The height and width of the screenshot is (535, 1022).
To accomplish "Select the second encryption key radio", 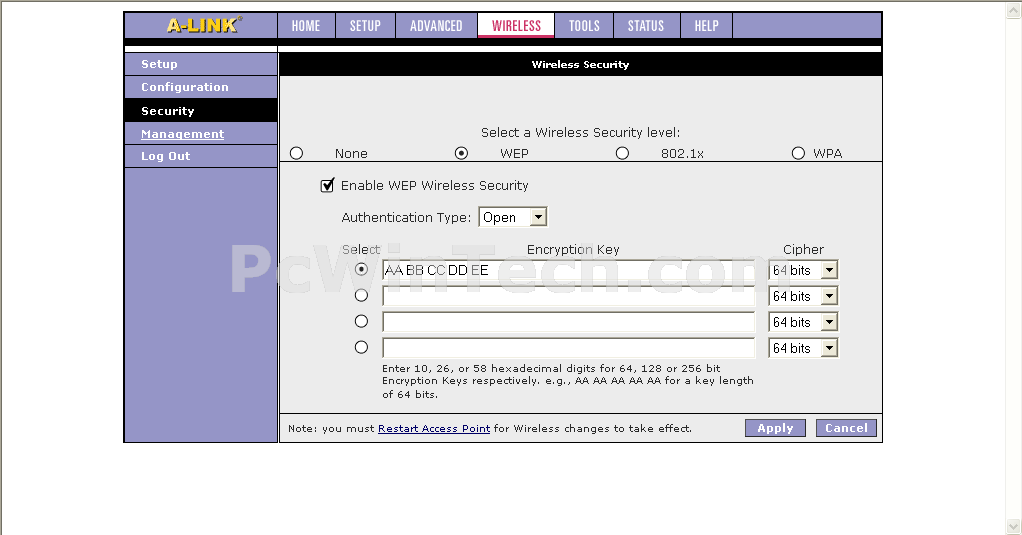I will pyautogui.click(x=361, y=295).
